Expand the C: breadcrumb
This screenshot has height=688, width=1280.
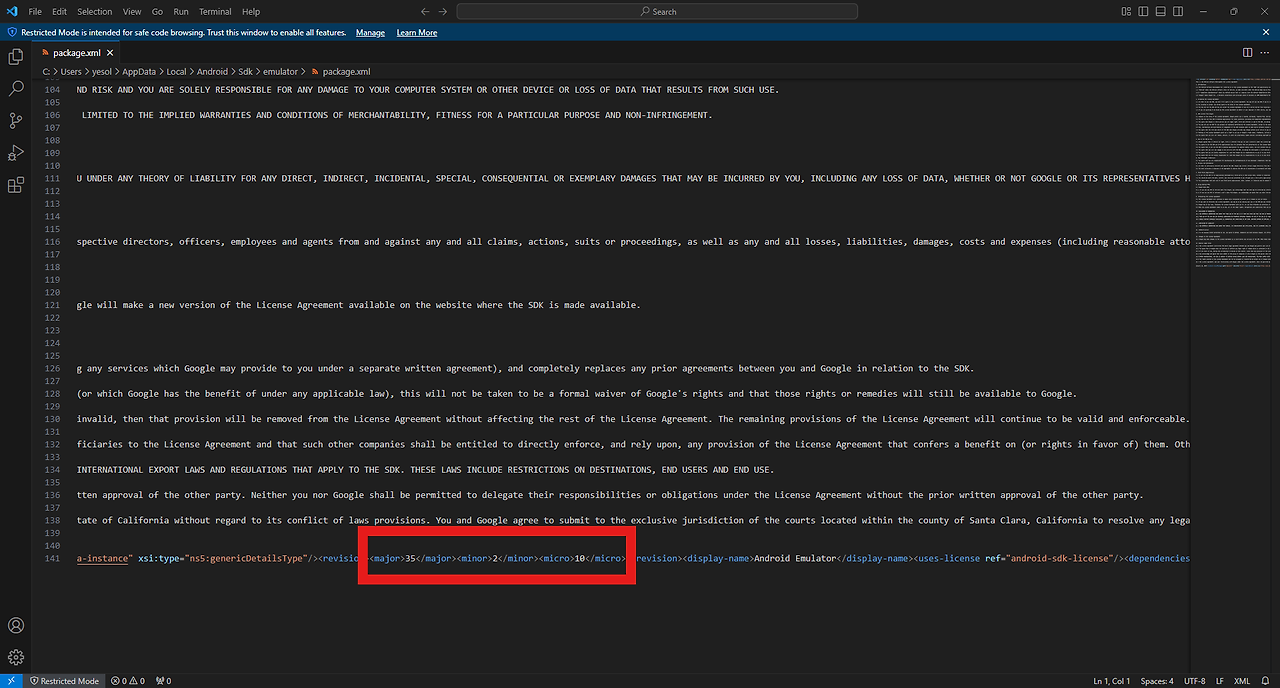[45, 72]
